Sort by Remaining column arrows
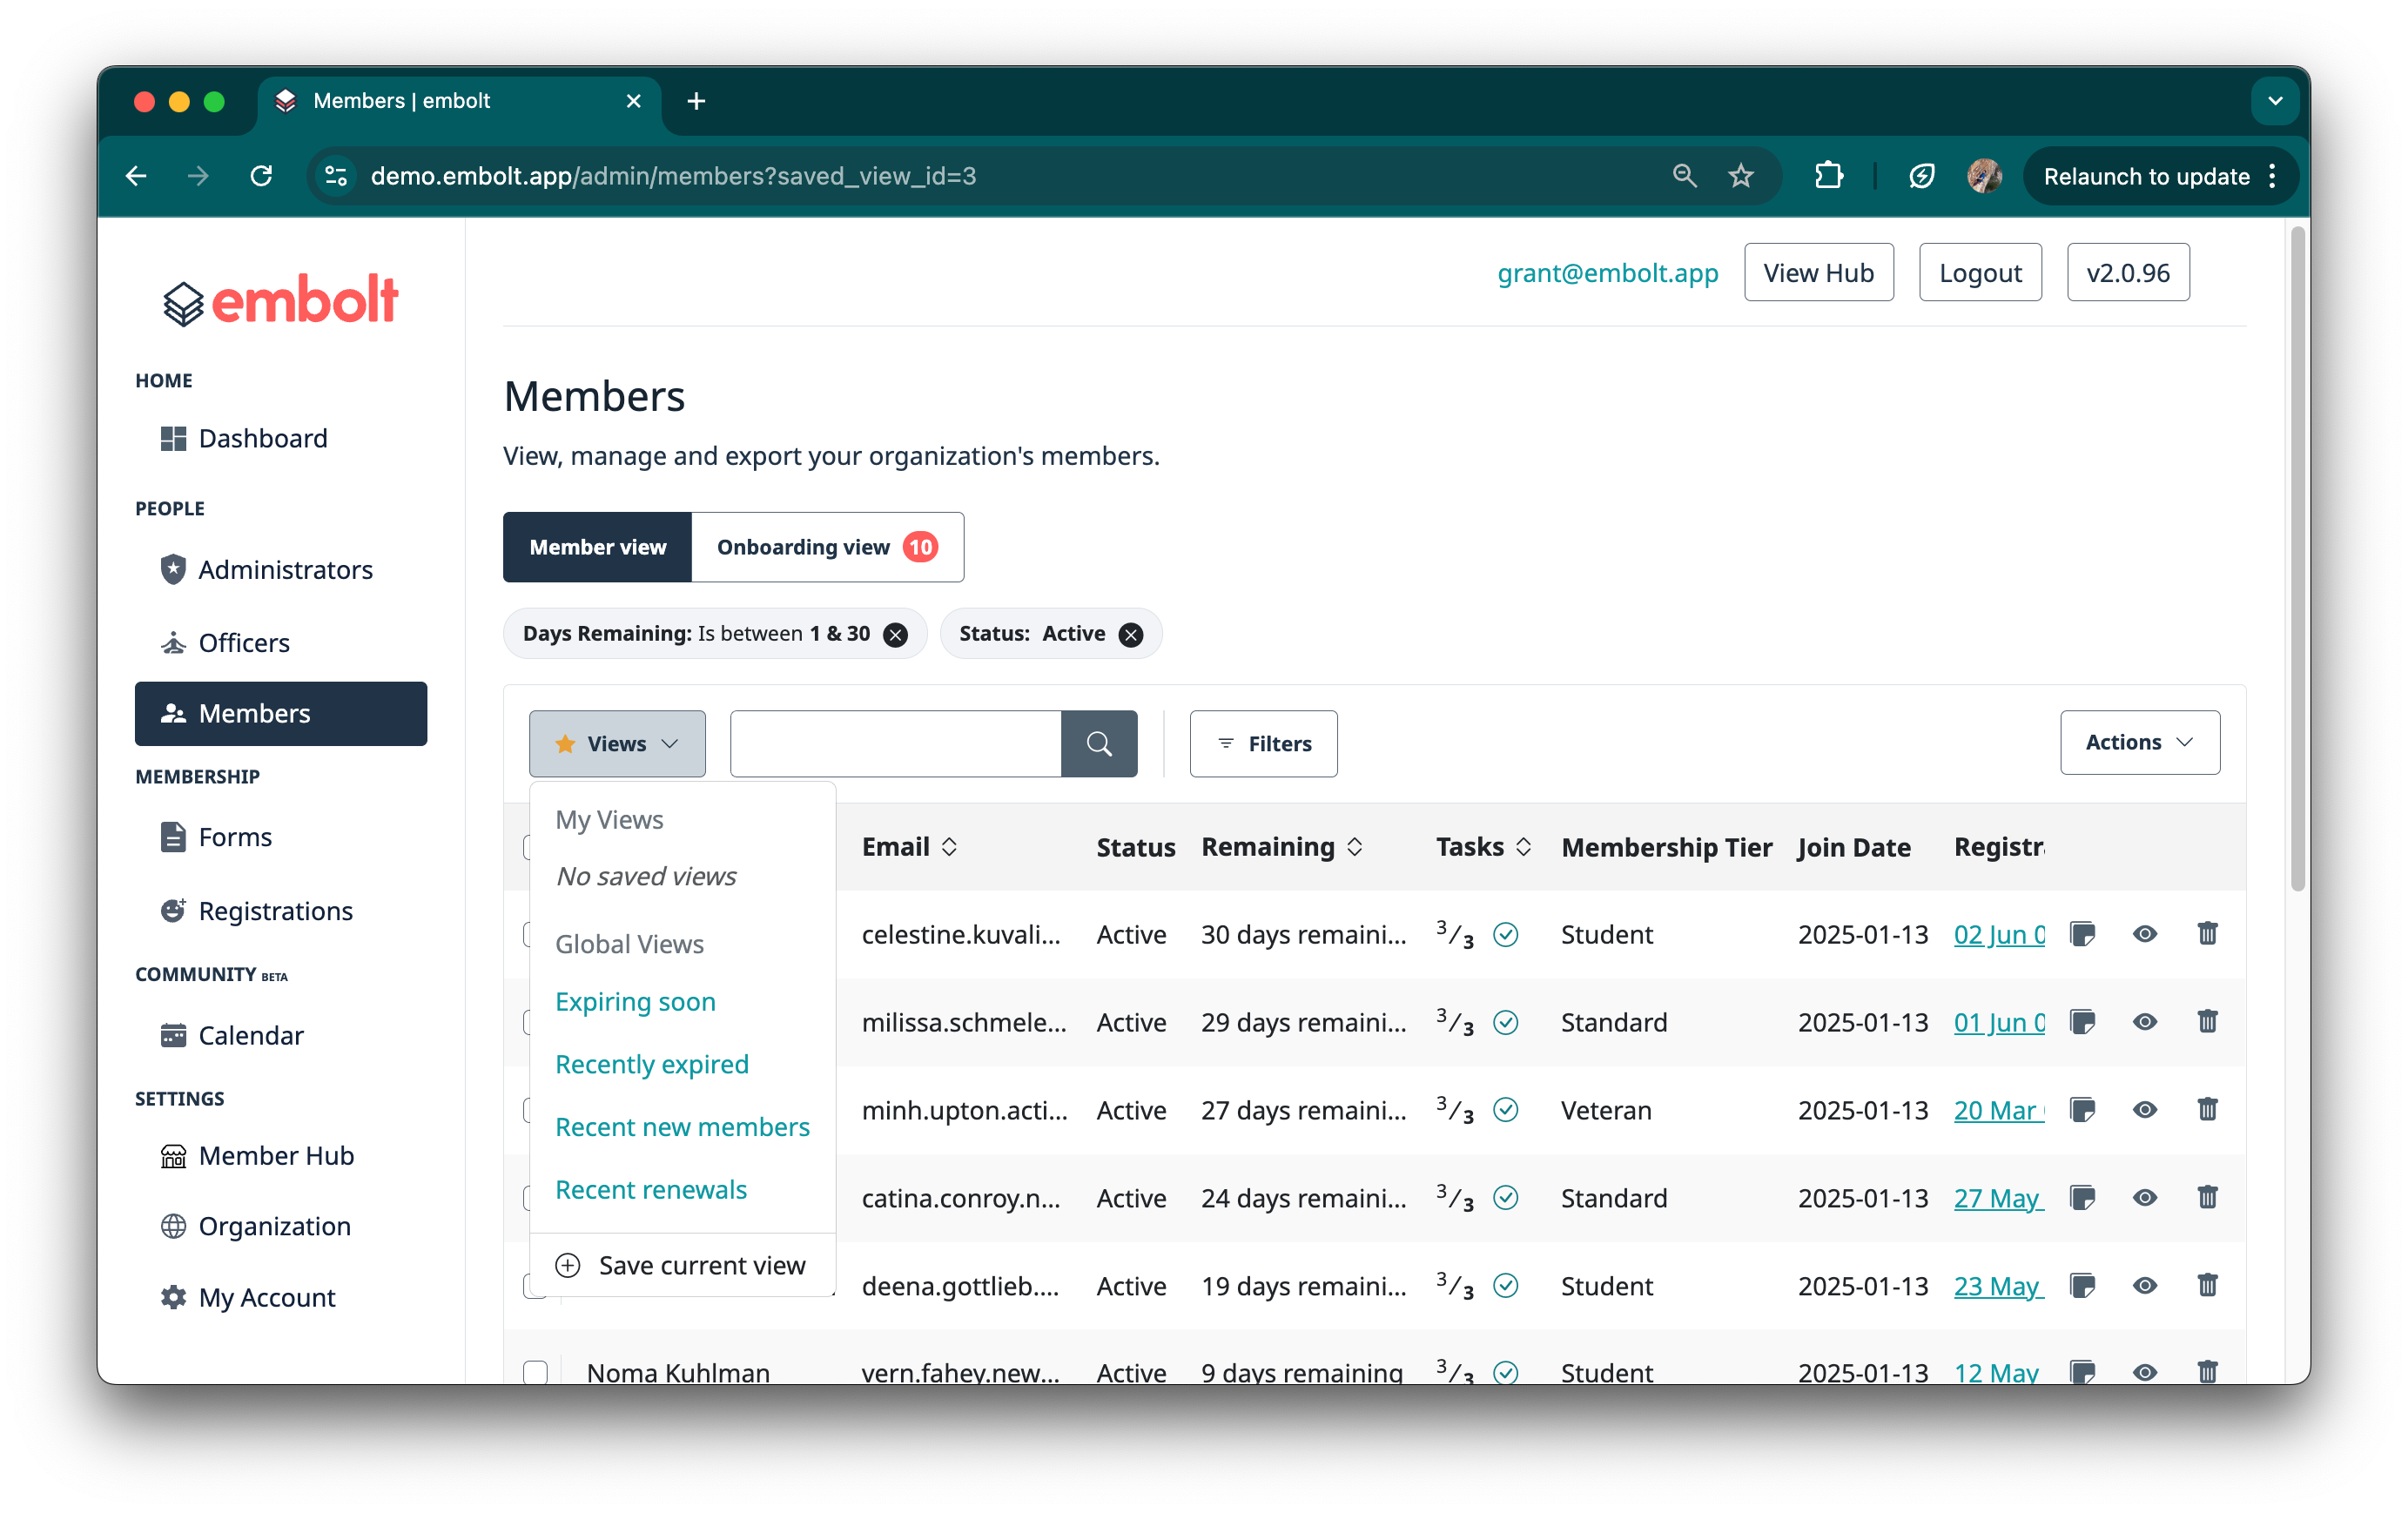Screen dimensions: 2408x1513 pyautogui.click(x=1354, y=847)
